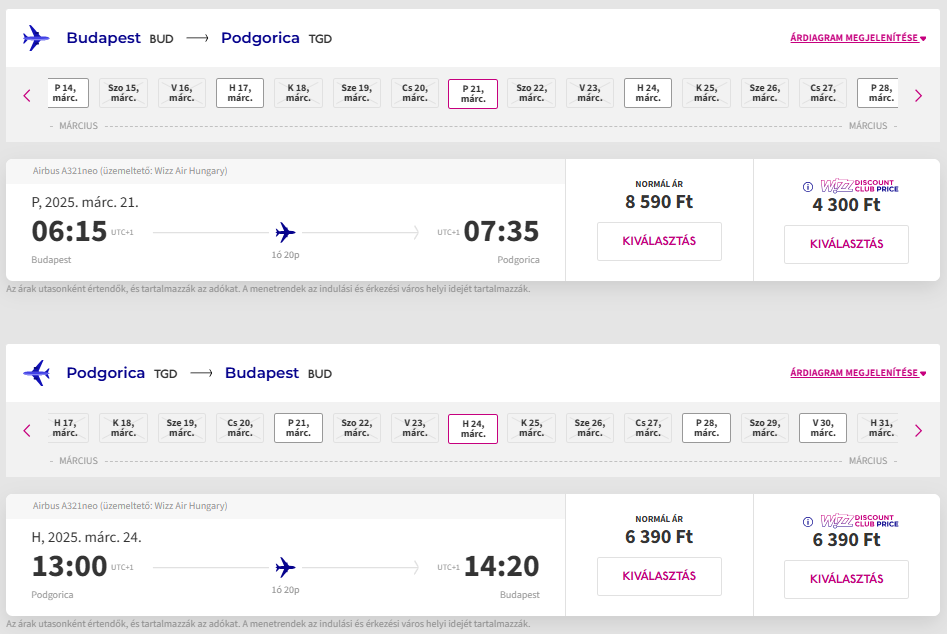Screen dimensions: 947x634
Task: Expand outbound price chart (Árdiagram megjelenítése)
Action: pyautogui.click(x=858, y=37)
